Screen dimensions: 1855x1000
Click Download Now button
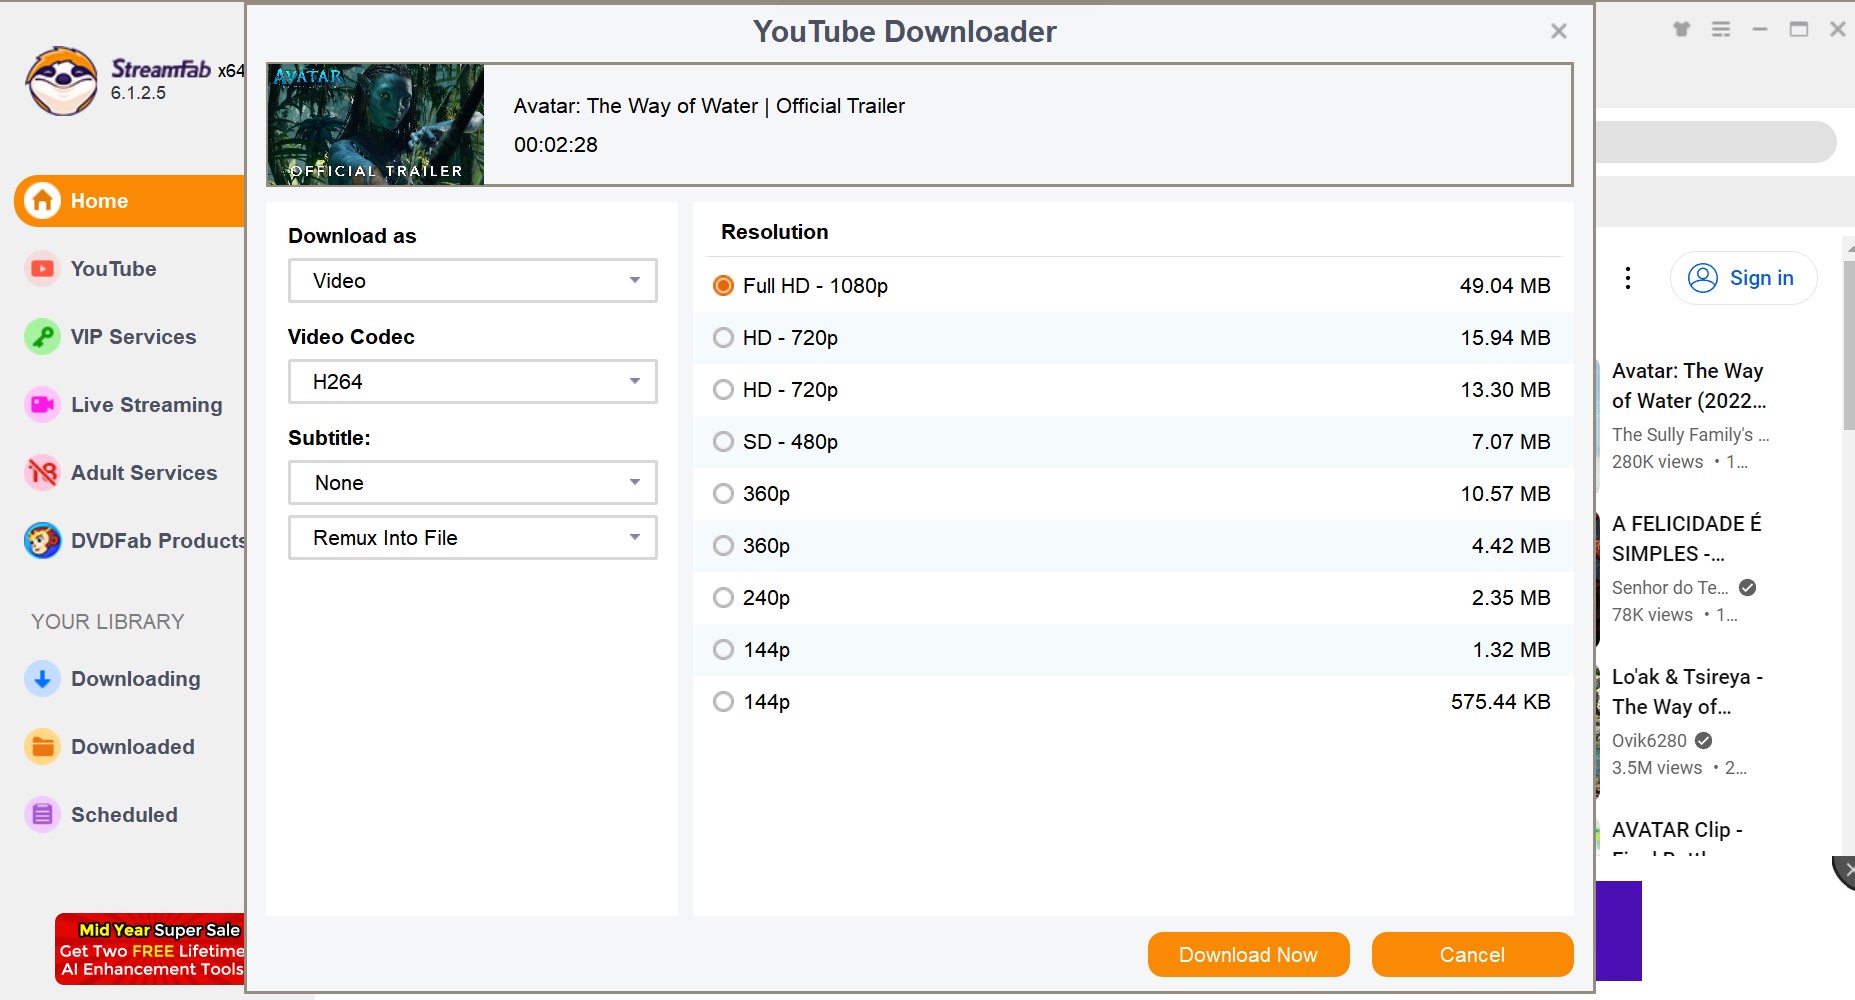1249,955
